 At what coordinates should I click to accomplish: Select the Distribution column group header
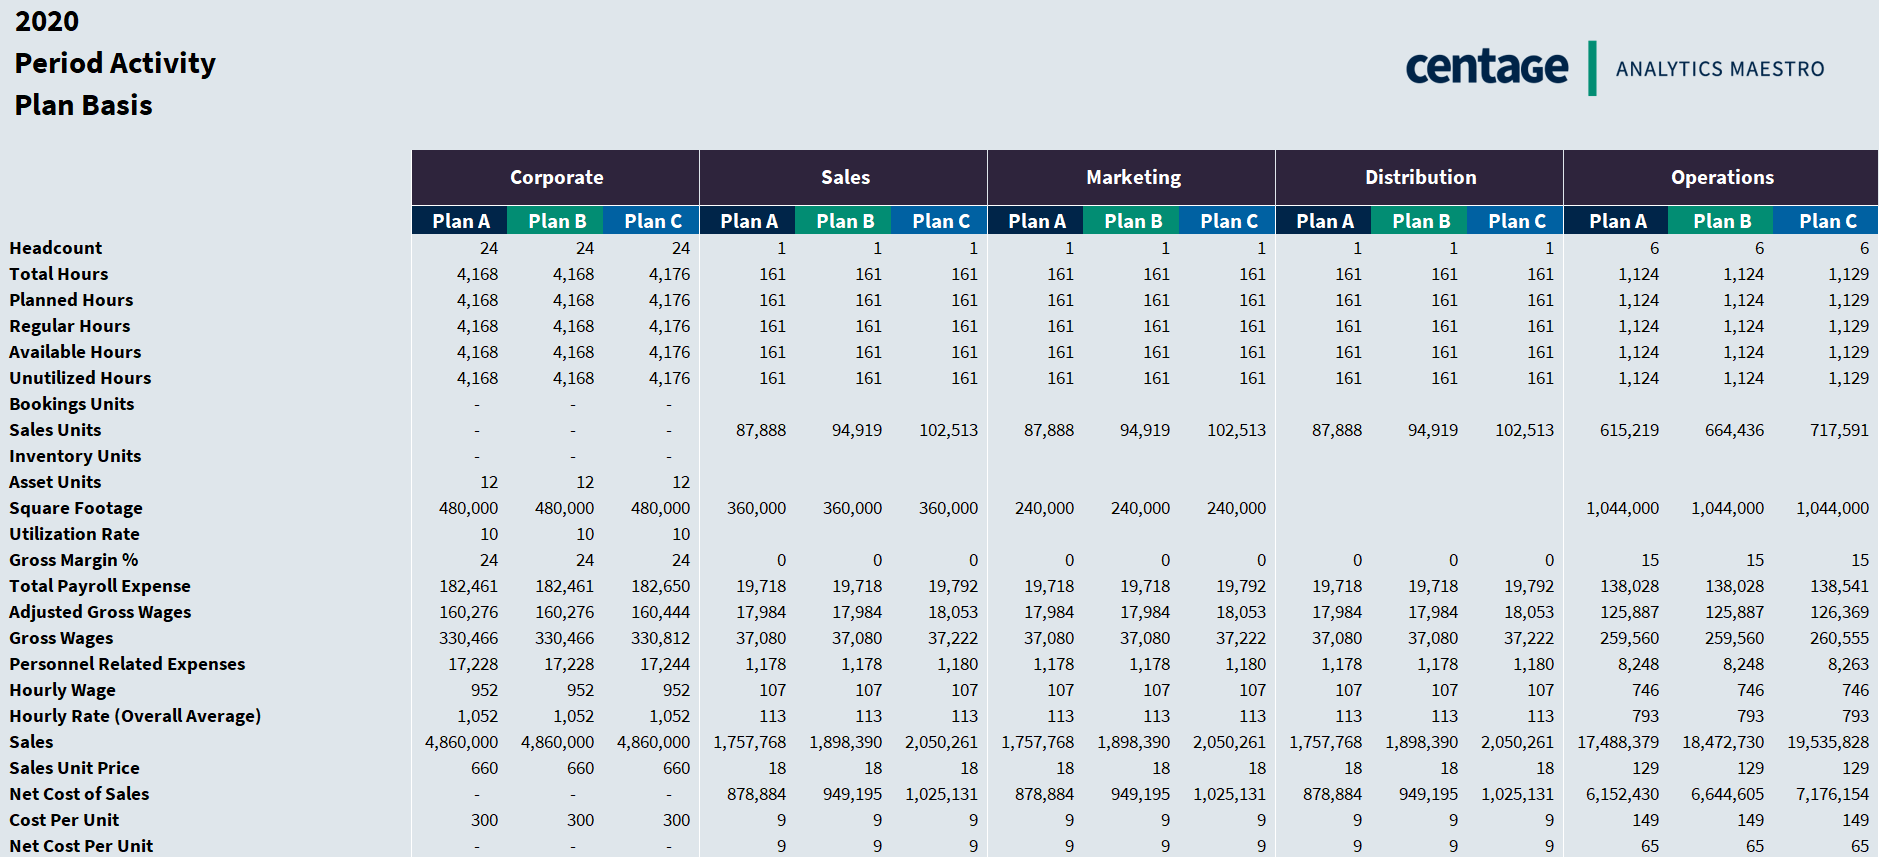tap(1420, 178)
